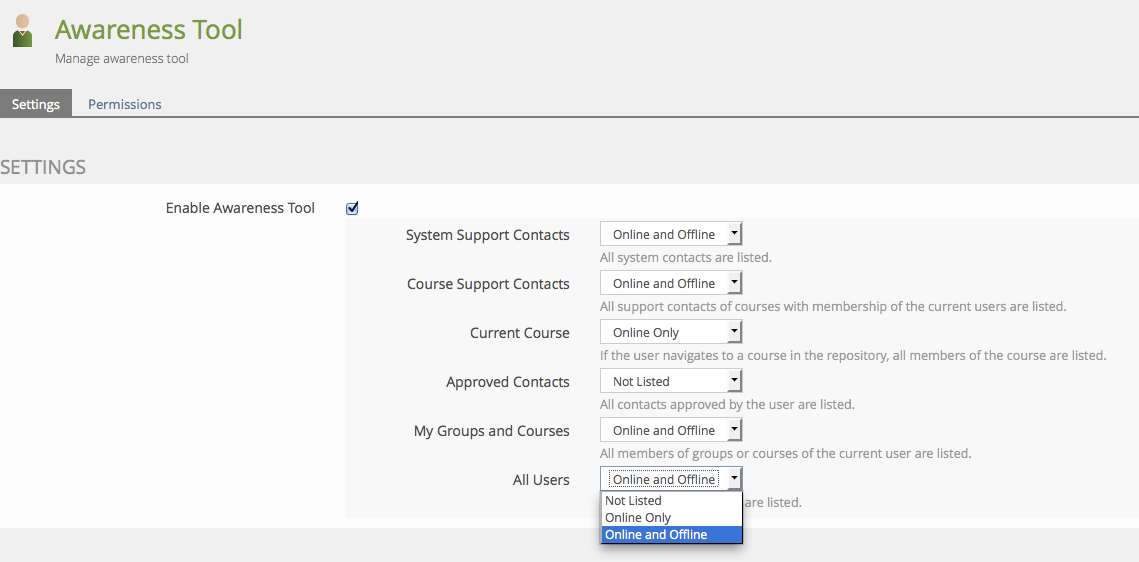
Task: Choose Online Only in open list
Action: pos(638,518)
